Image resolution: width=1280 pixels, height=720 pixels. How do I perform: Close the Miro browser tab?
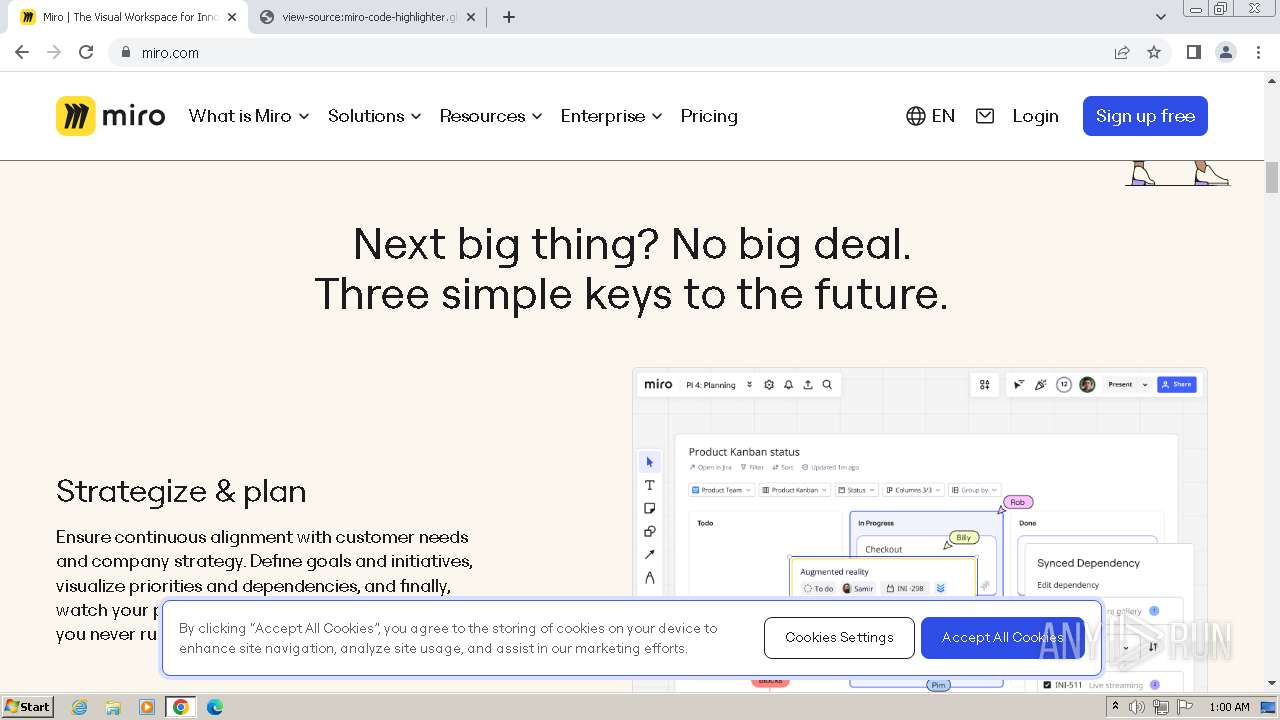[x=232, y=17]
